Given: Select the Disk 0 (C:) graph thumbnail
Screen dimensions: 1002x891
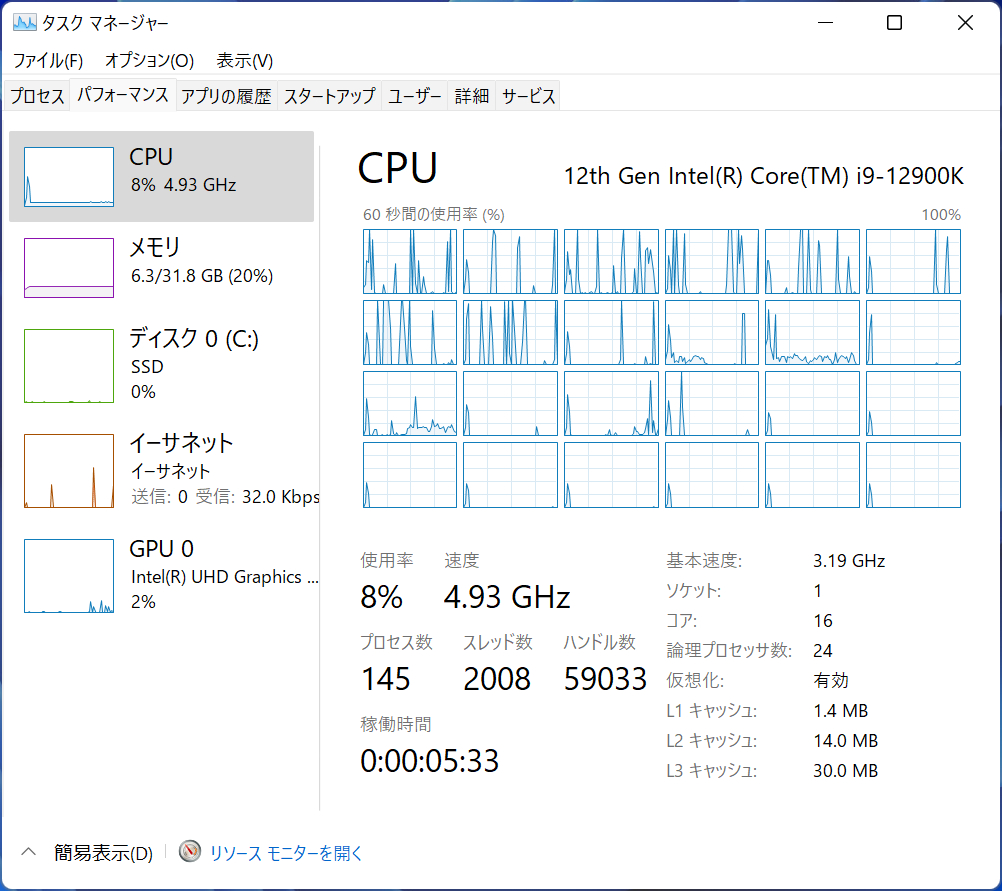Looking at the screenshot, I should point(69,366).
